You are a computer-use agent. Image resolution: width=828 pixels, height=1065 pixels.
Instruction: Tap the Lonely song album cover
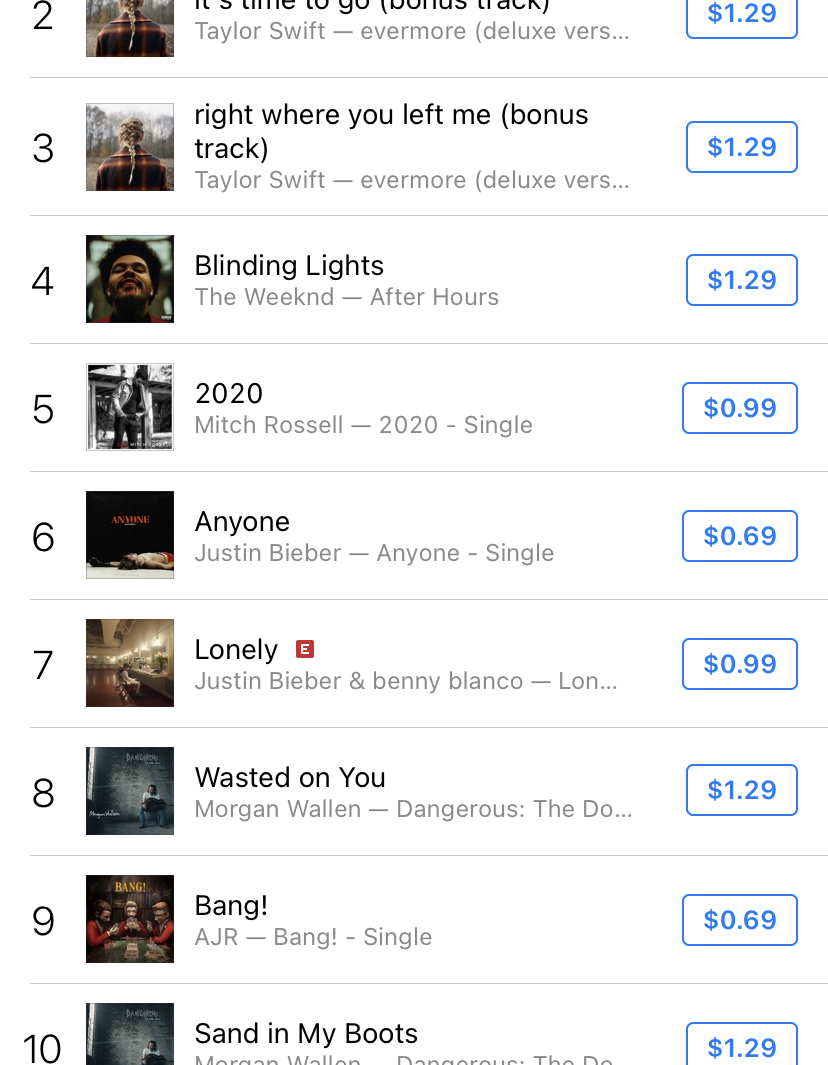click(130, 663)
